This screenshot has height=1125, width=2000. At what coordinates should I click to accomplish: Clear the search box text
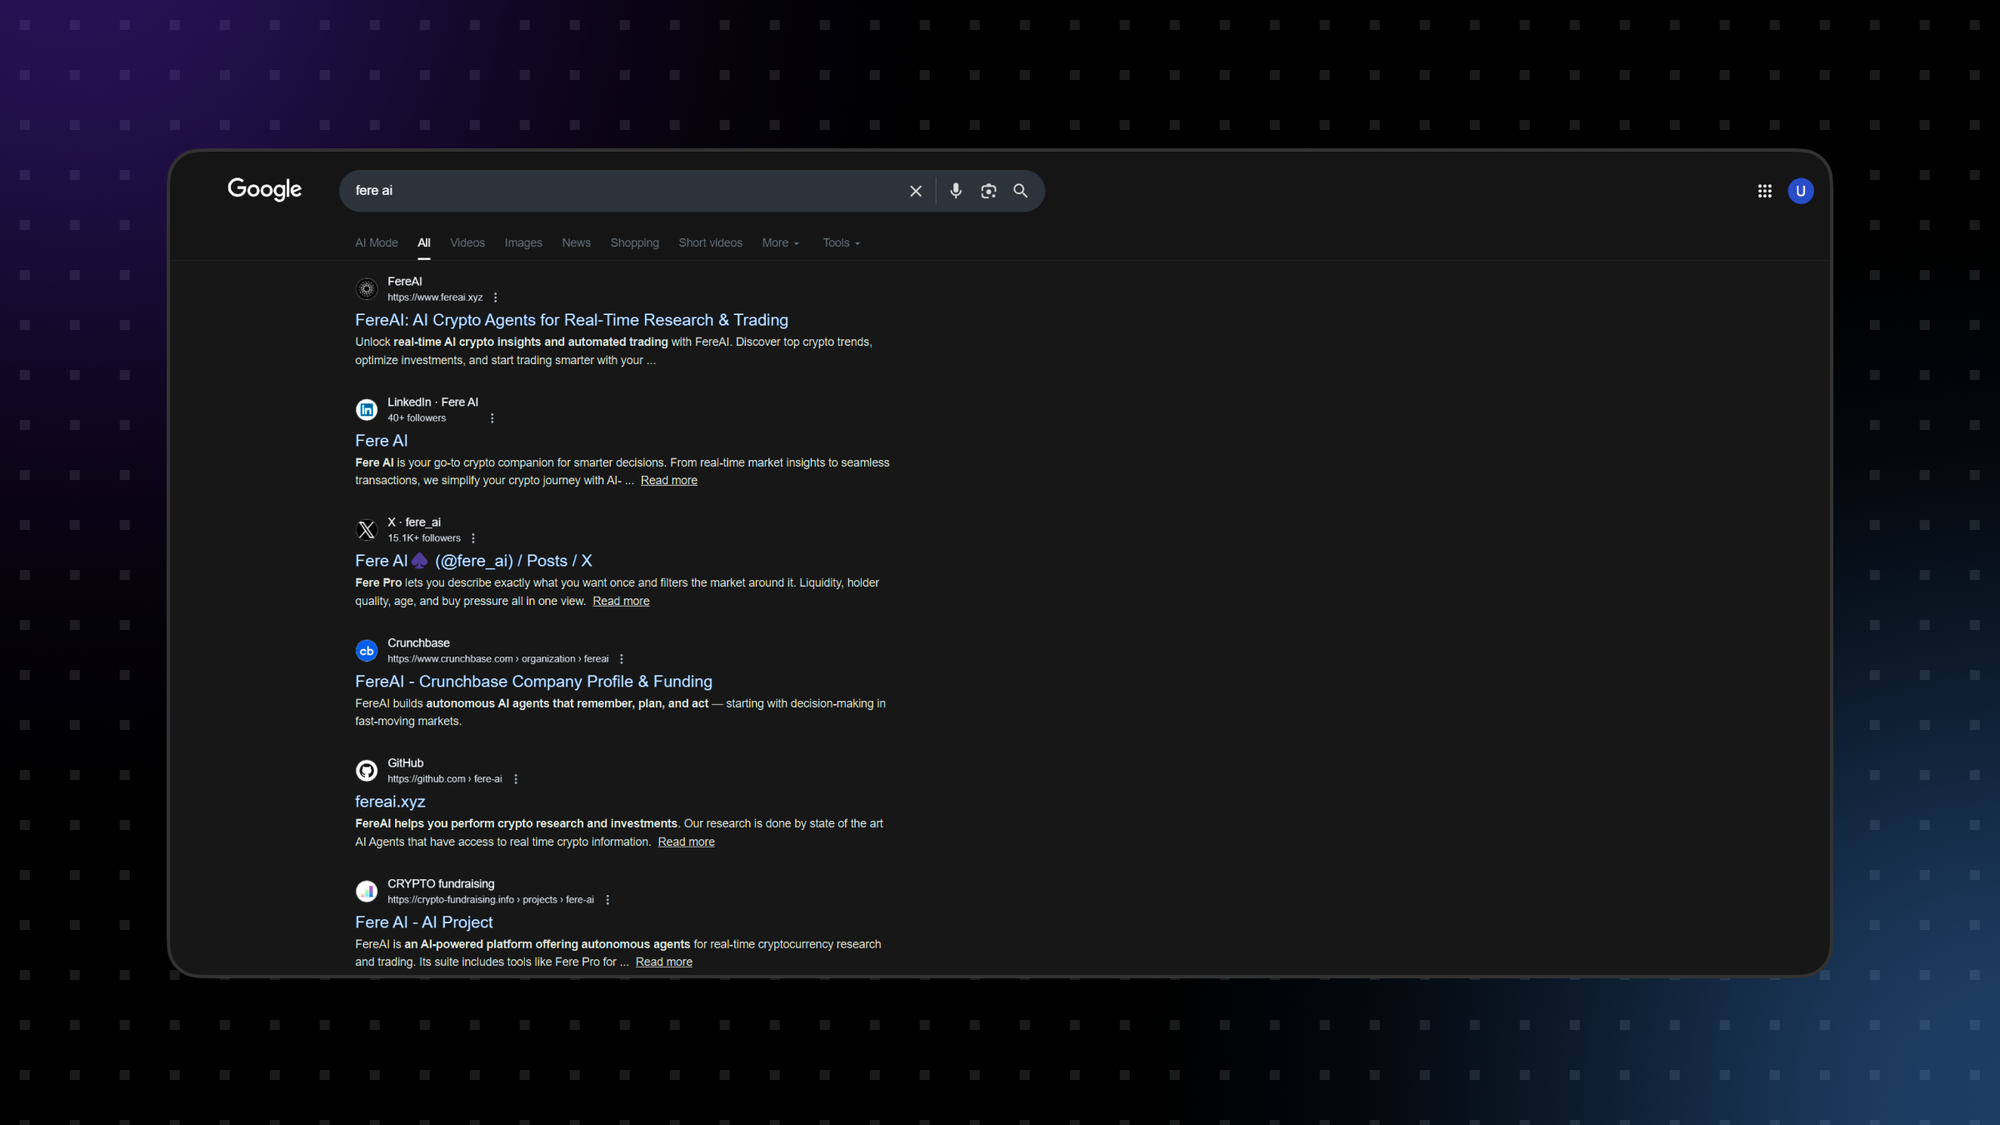tap(915, 191)
